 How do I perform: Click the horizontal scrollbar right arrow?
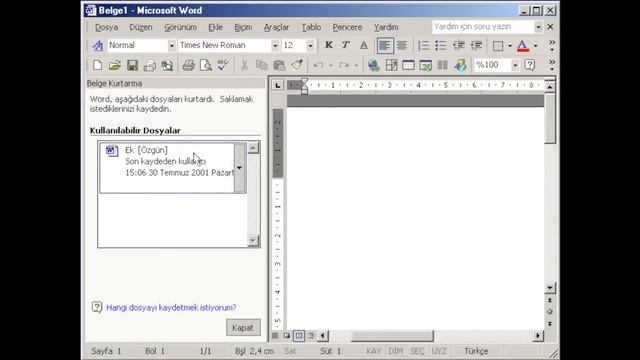(x=538, y=336)
